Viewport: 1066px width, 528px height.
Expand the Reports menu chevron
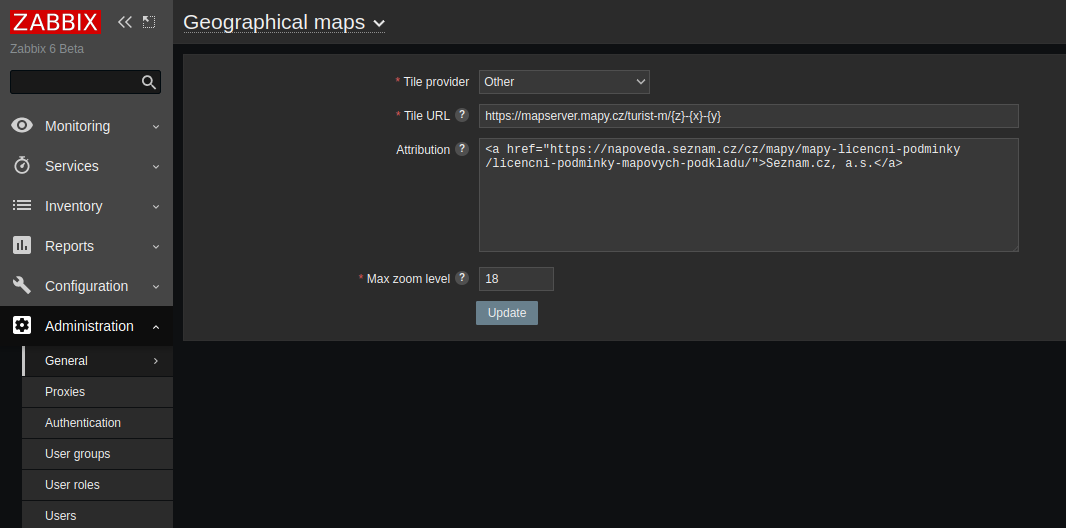coord(156,247)
